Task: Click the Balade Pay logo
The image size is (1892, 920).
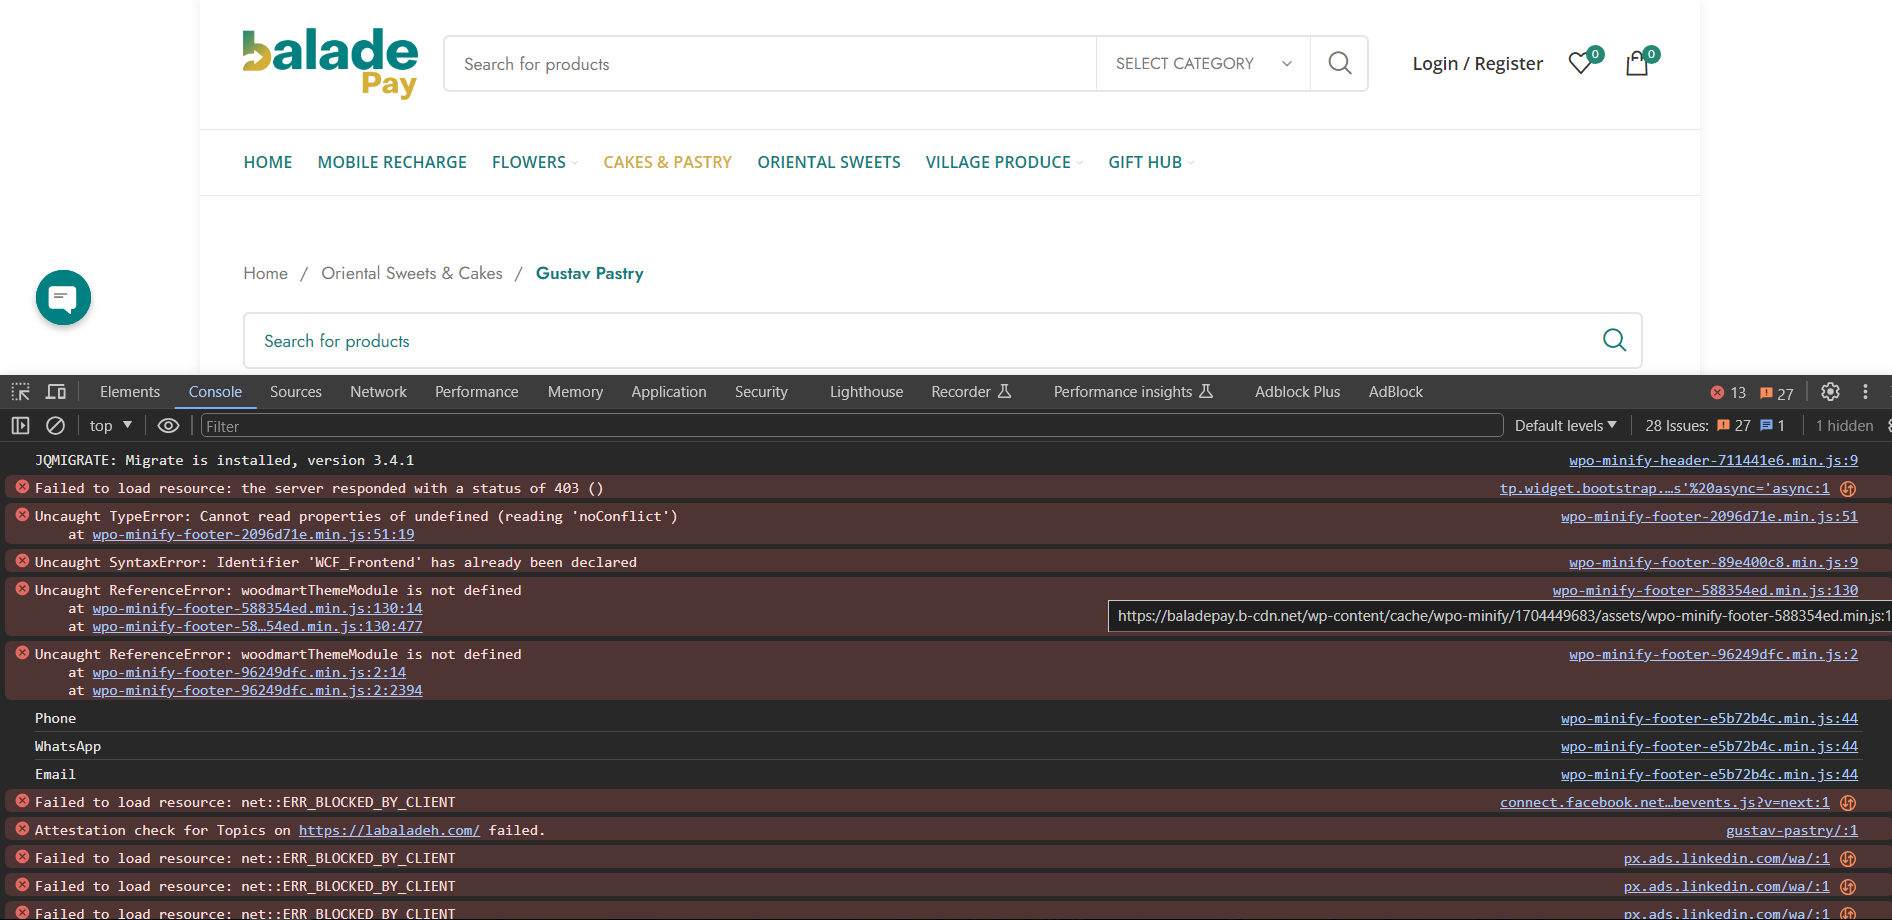Action: 330,63
